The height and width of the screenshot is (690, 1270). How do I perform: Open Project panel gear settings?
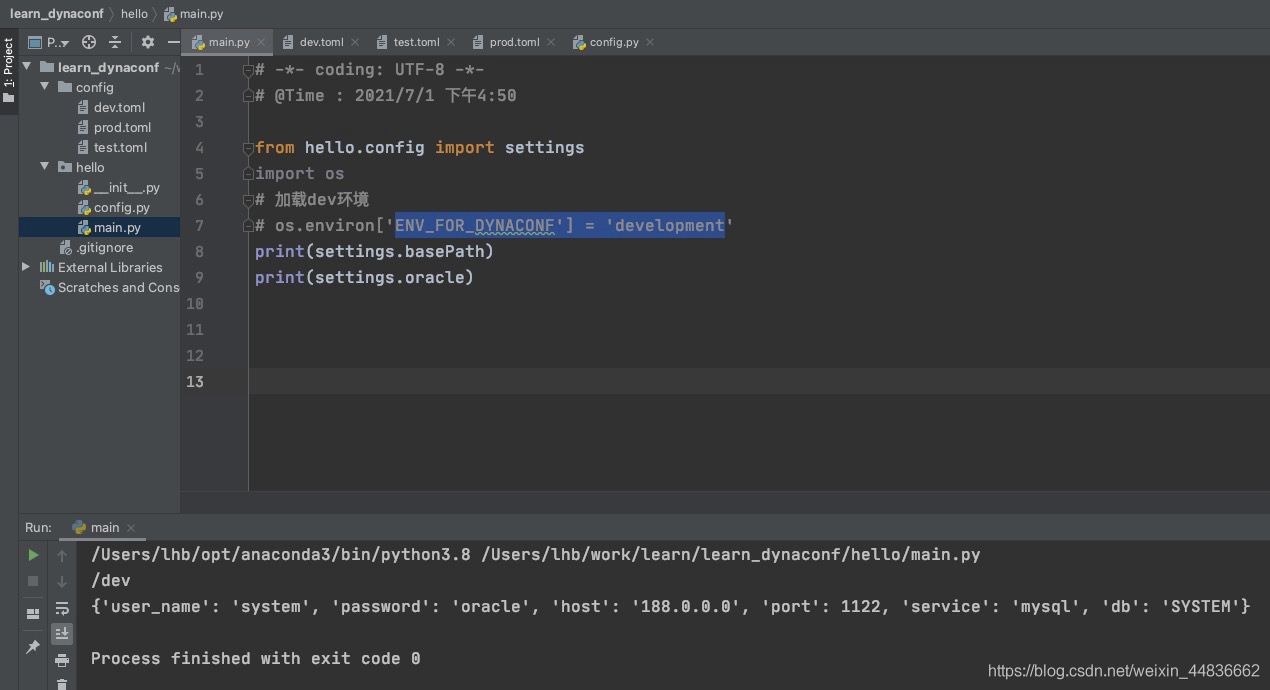pos(148,42)
